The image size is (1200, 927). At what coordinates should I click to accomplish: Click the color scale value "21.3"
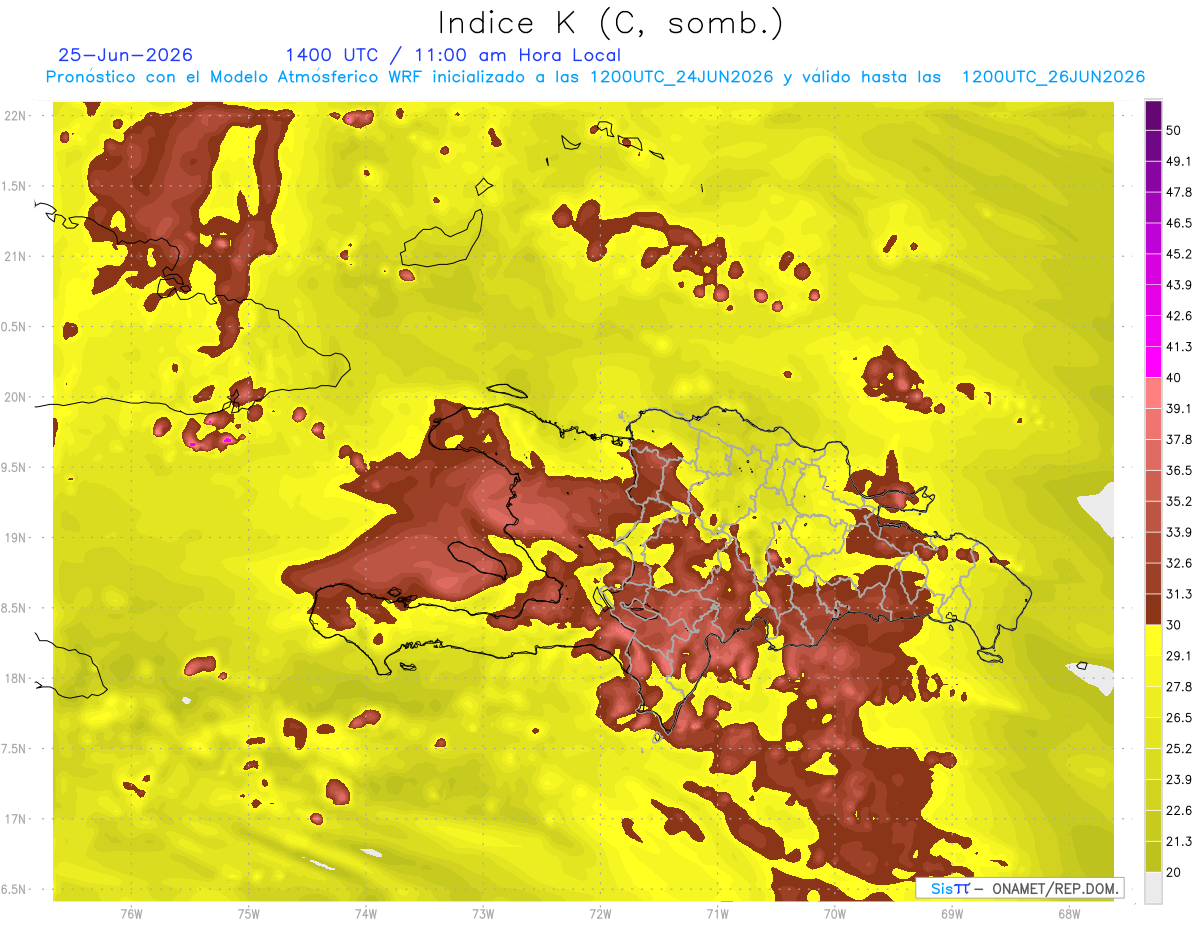click(x=1179, y=841)
